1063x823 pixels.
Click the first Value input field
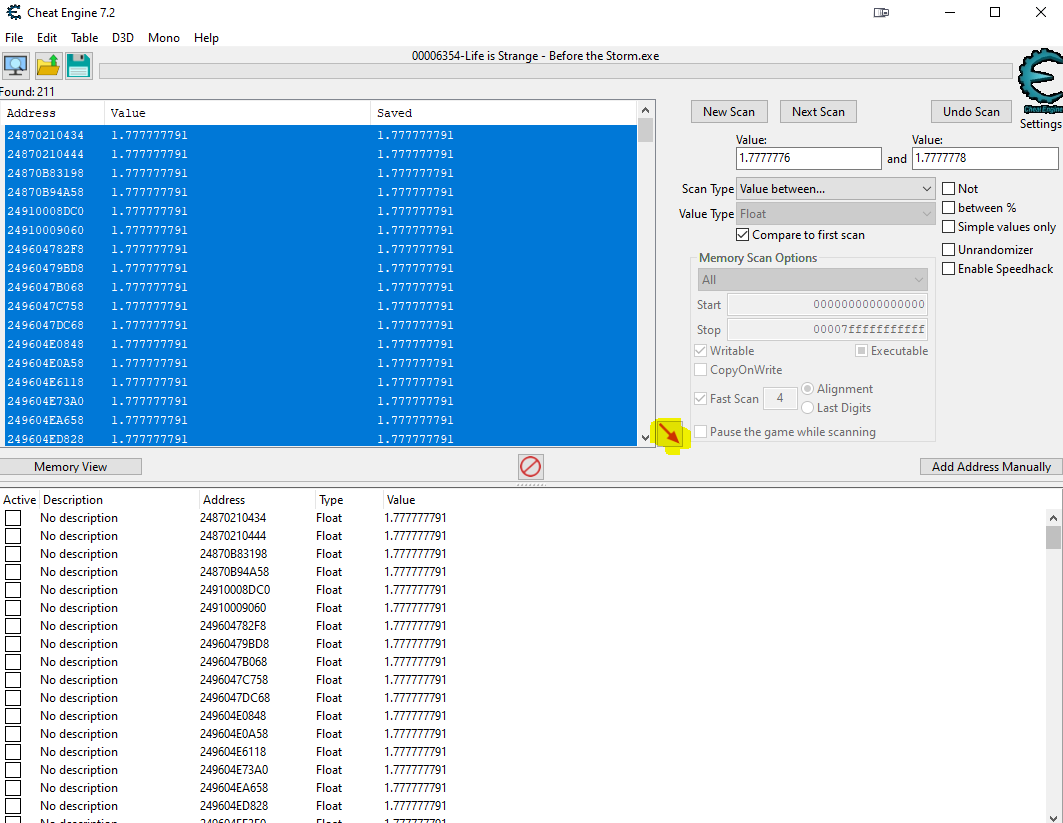point(808,158)
